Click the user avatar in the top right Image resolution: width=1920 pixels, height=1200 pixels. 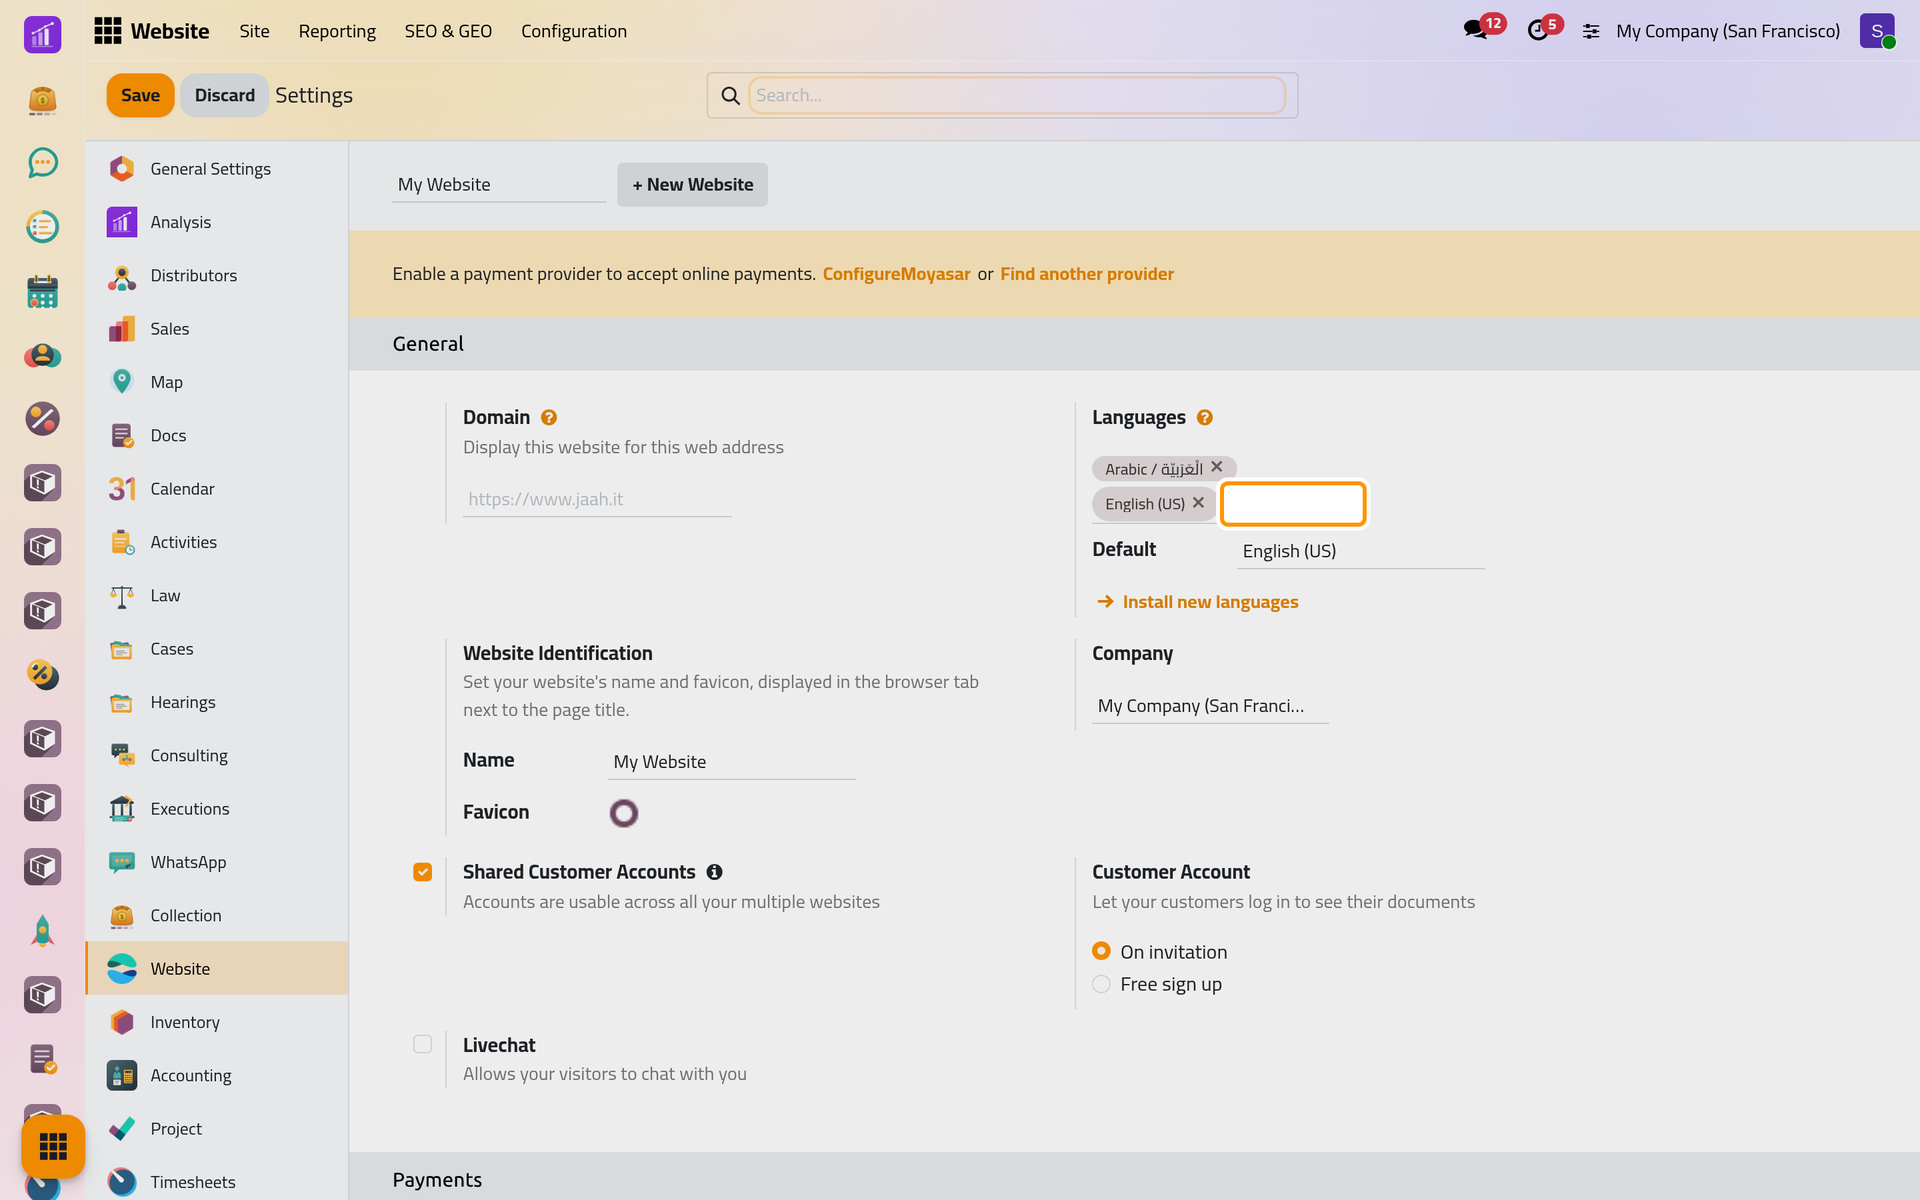click(x=1877, y=31)
